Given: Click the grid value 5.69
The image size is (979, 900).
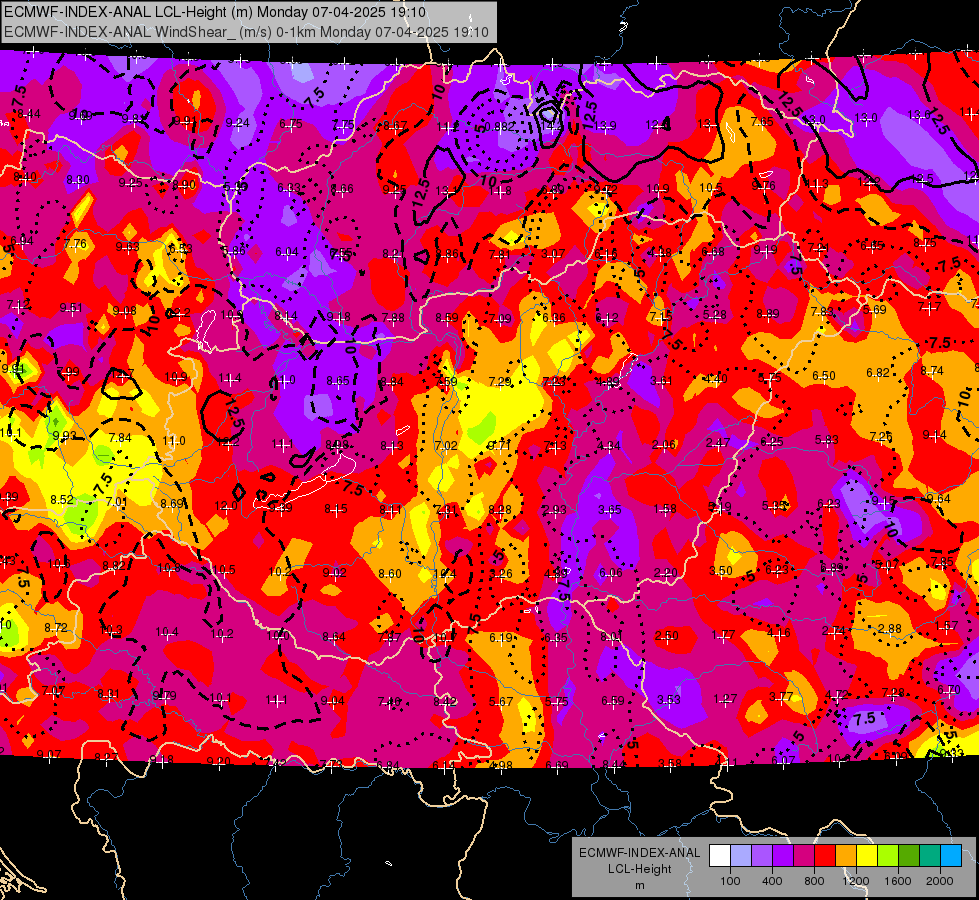Looking at the screenshot, I should [x=875, y=309].
